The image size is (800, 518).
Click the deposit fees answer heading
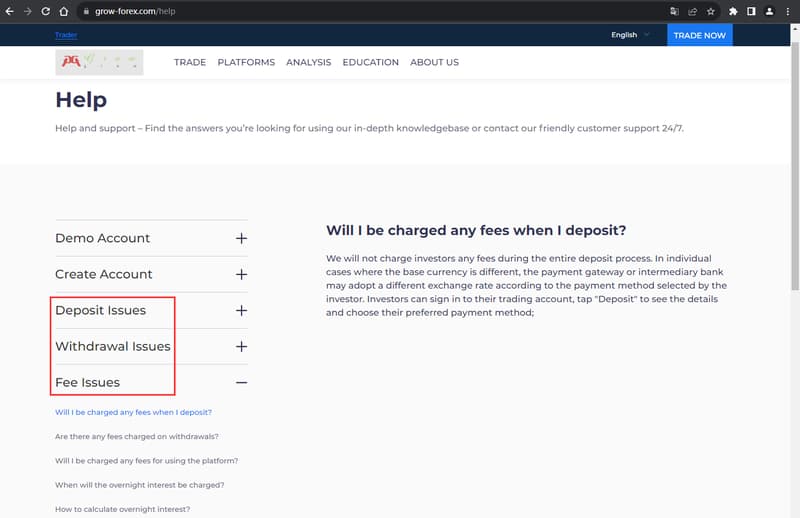pyautogui.click(x=476, y=231)
